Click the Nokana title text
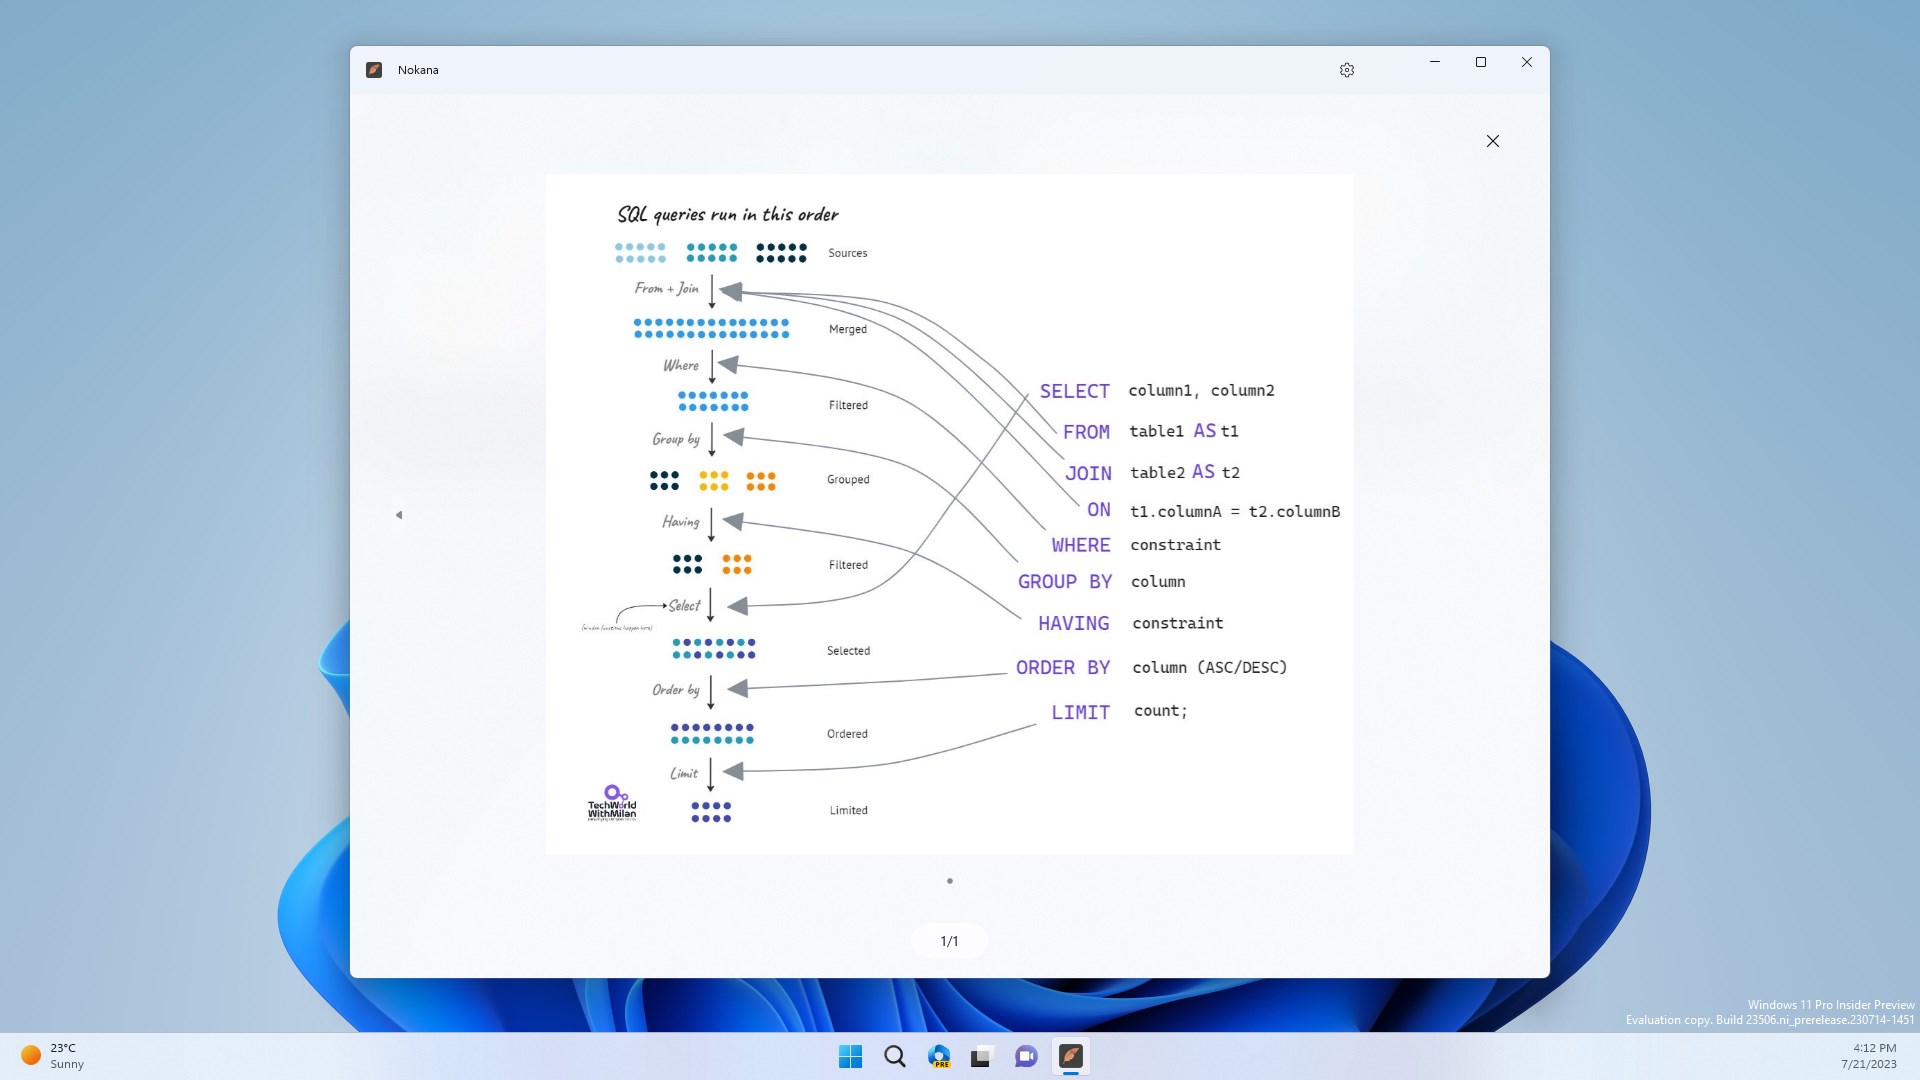The width and height of the screenshot is (1920, 1080). click(x=418, y=70)
